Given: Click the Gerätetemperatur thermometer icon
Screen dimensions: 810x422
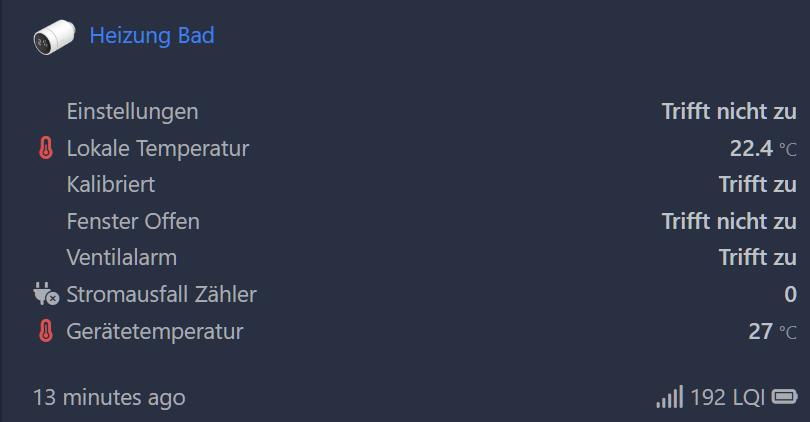Looking at the screenshot, I should pyautogui.click(x=46, y=331).
